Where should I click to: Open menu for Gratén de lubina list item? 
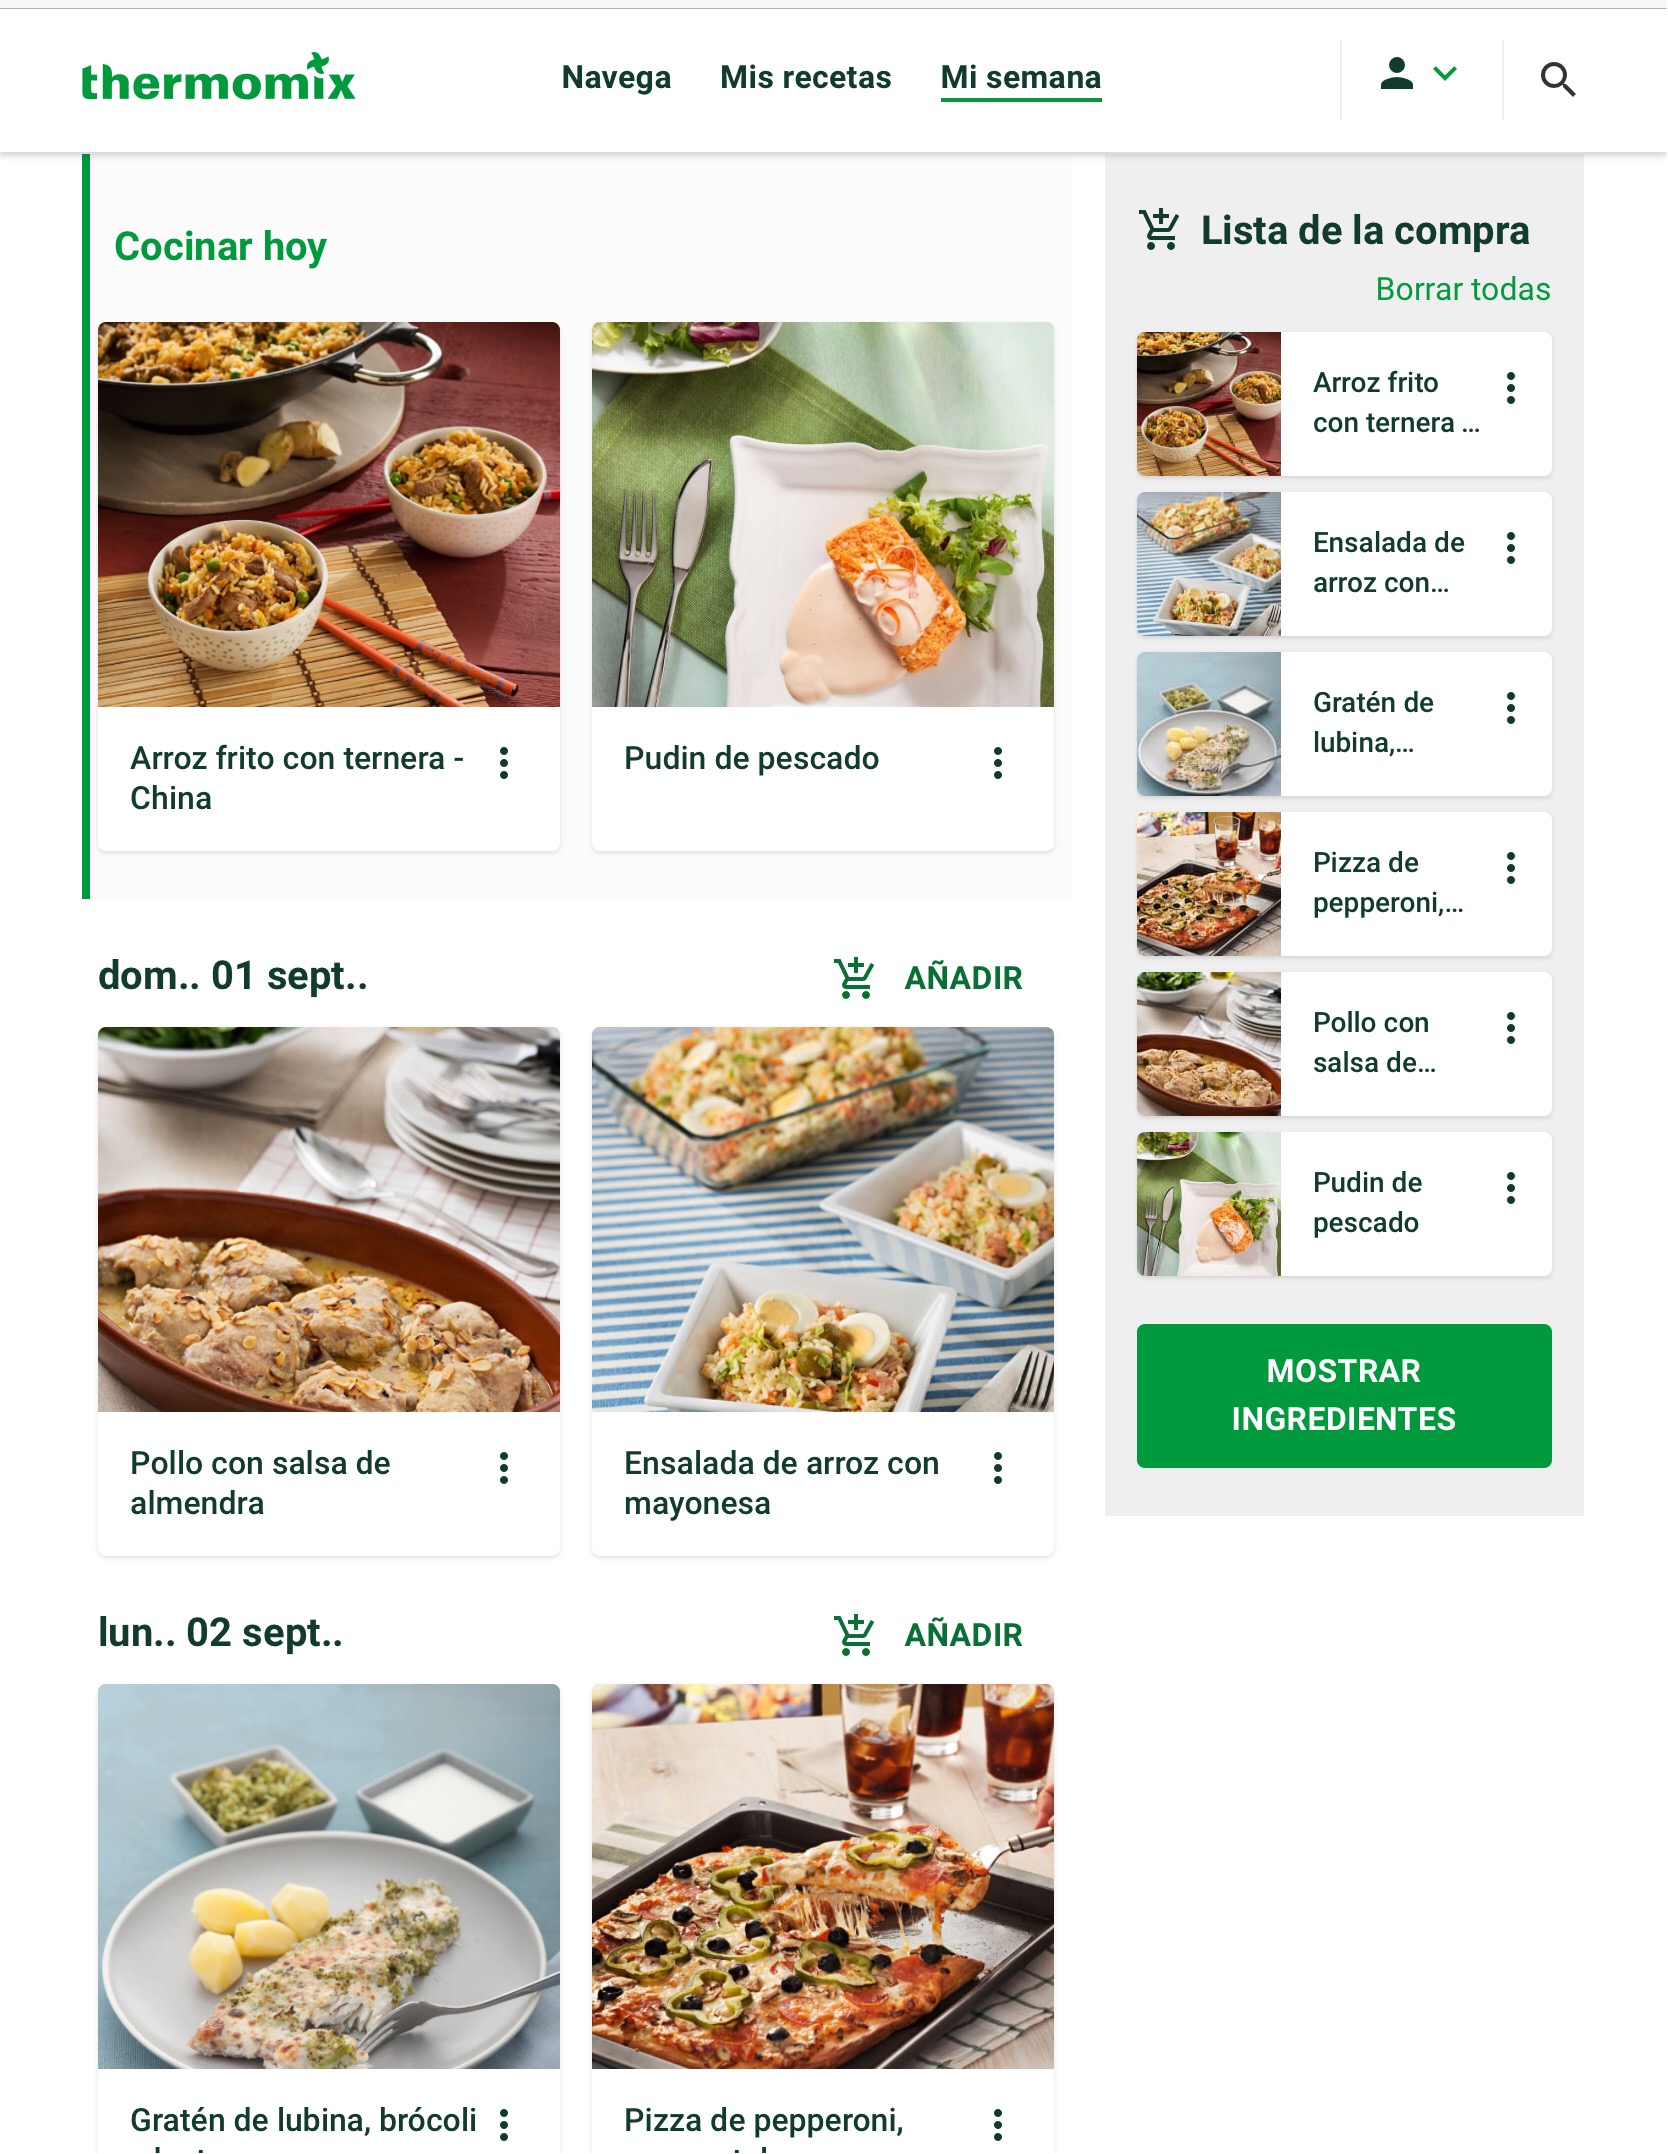click(1511, 708)
